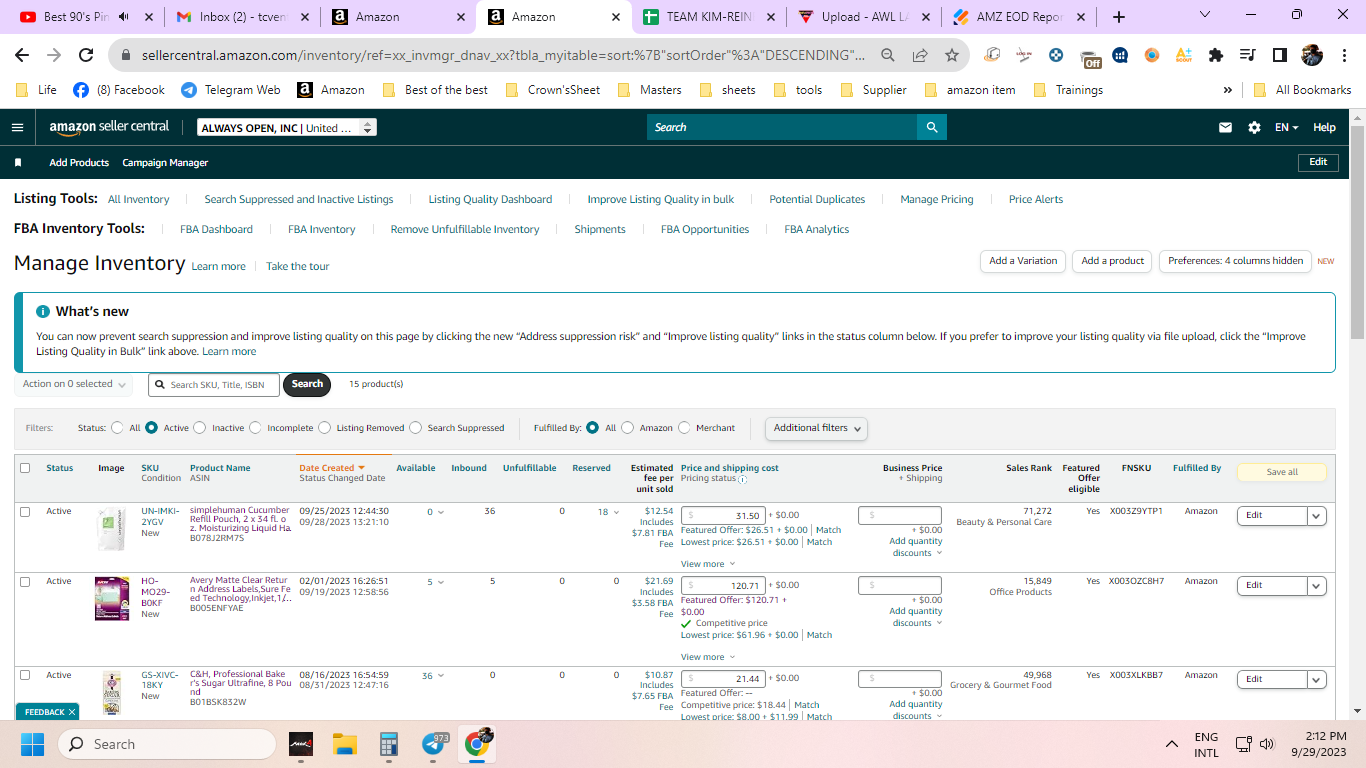Tick the select-all checkbox in the table header
This screenshot has height=768, width=1366.
click(25, 468)
